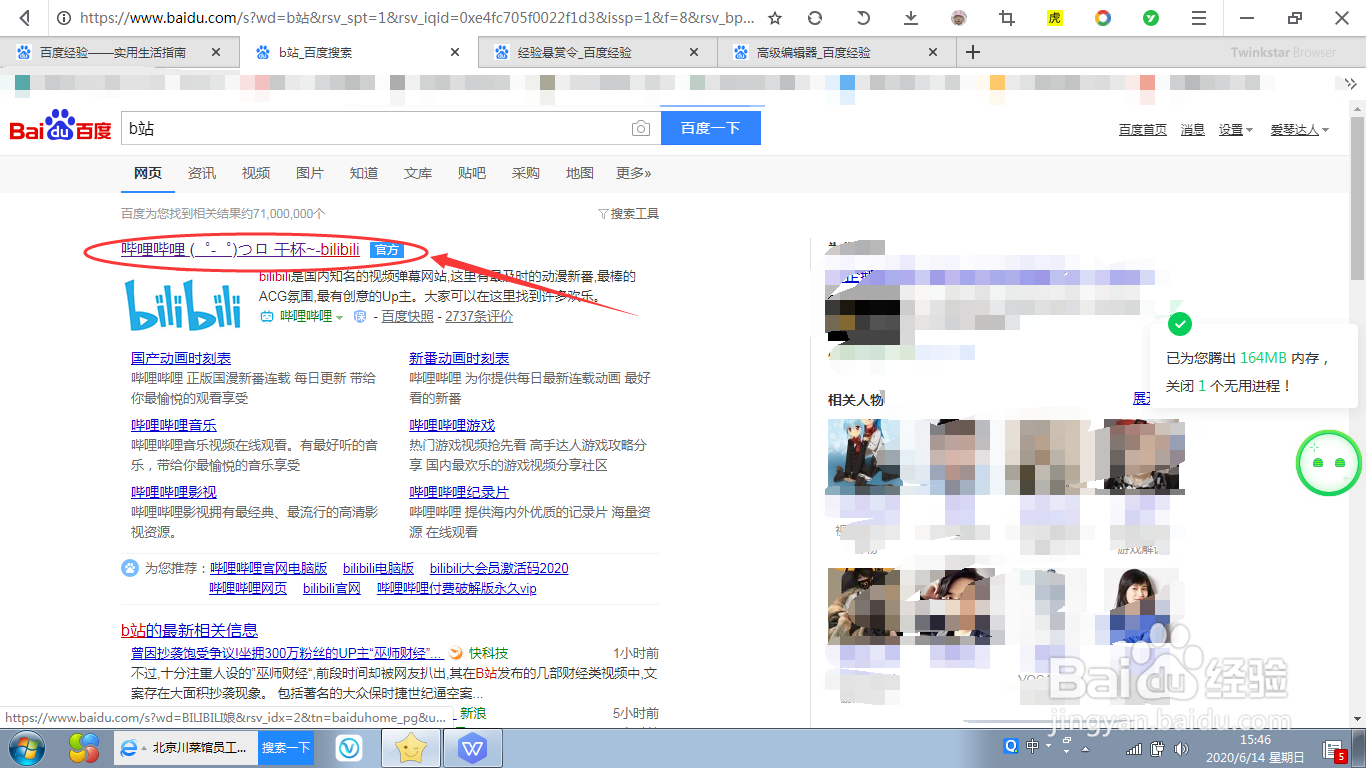Open 哔哩哔哩音乐 sublink

[x=174, y=425]
